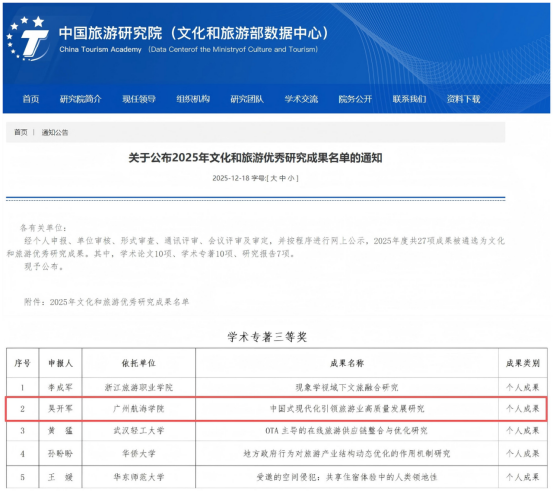Click the 首页 breadcrumb link
This screenshot has height=494, width=554.
[21, 133]
